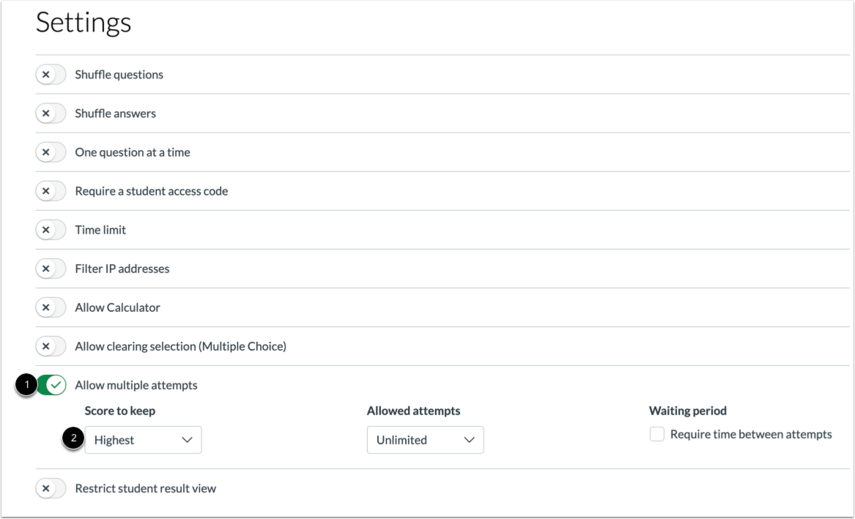The image size is (855, 519).
Task: Toggle Restrict student result view
Action: [x=50, y=489]
